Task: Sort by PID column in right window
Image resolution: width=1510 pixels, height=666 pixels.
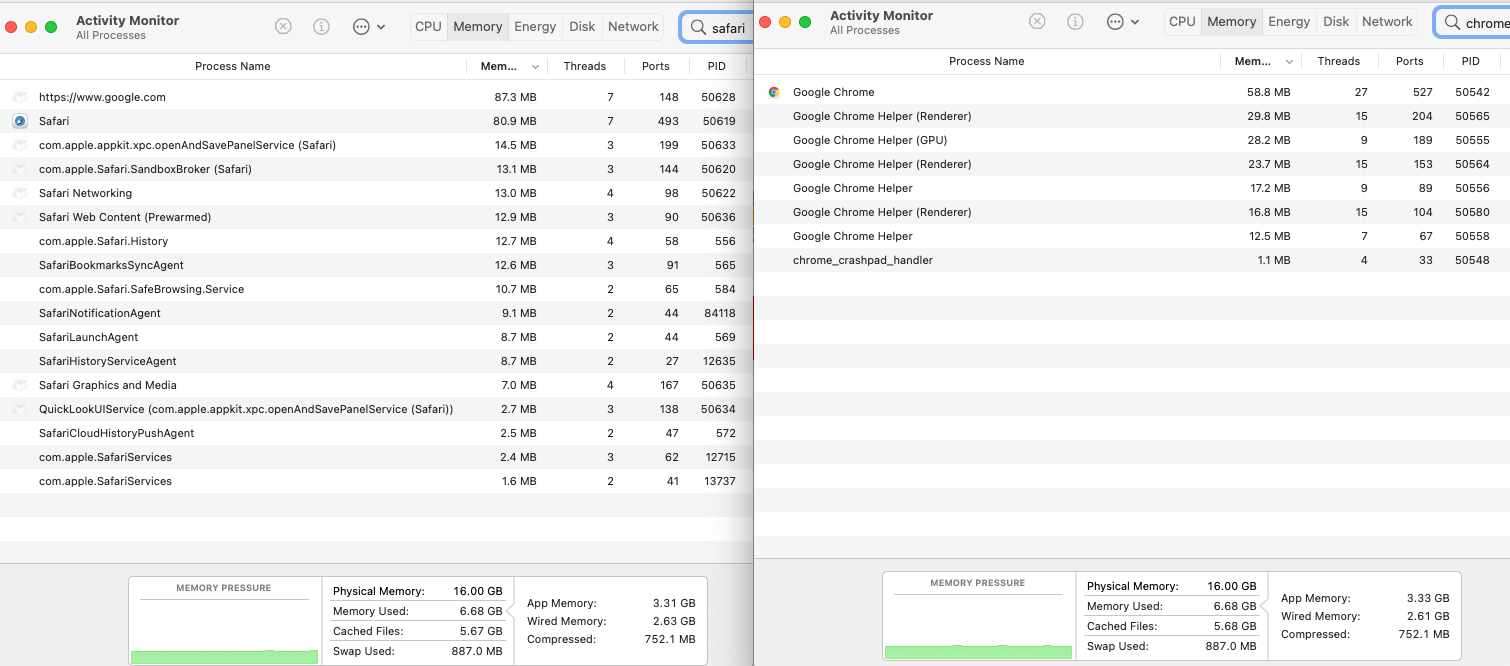Action: tap(1471, 61)
